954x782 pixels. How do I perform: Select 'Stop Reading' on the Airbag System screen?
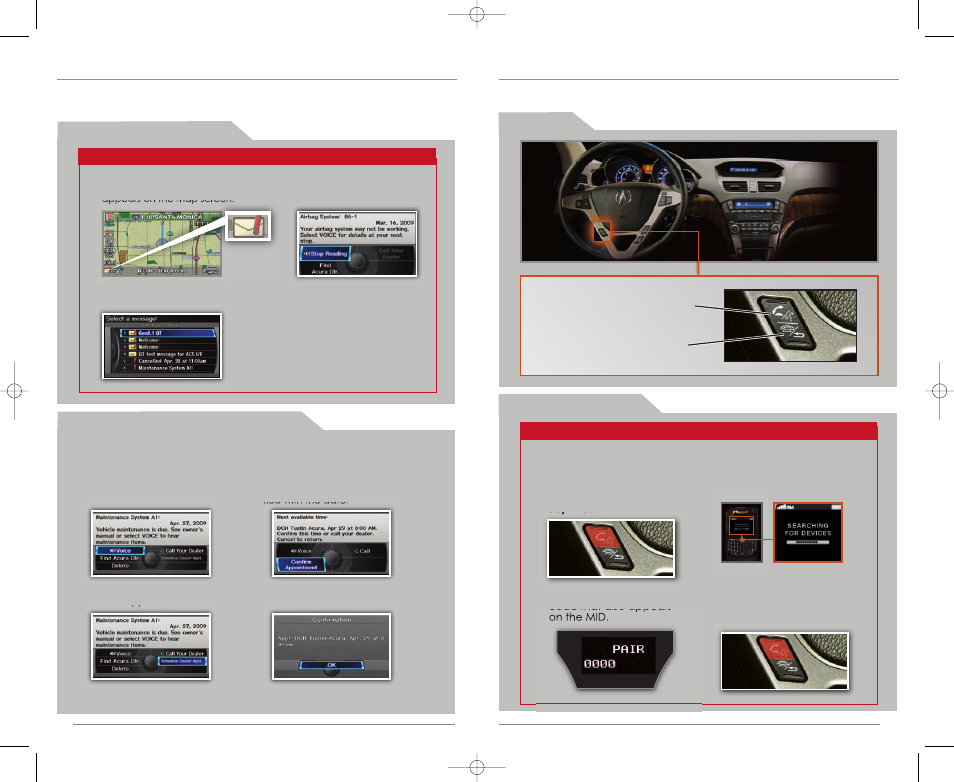pos(326,254)
